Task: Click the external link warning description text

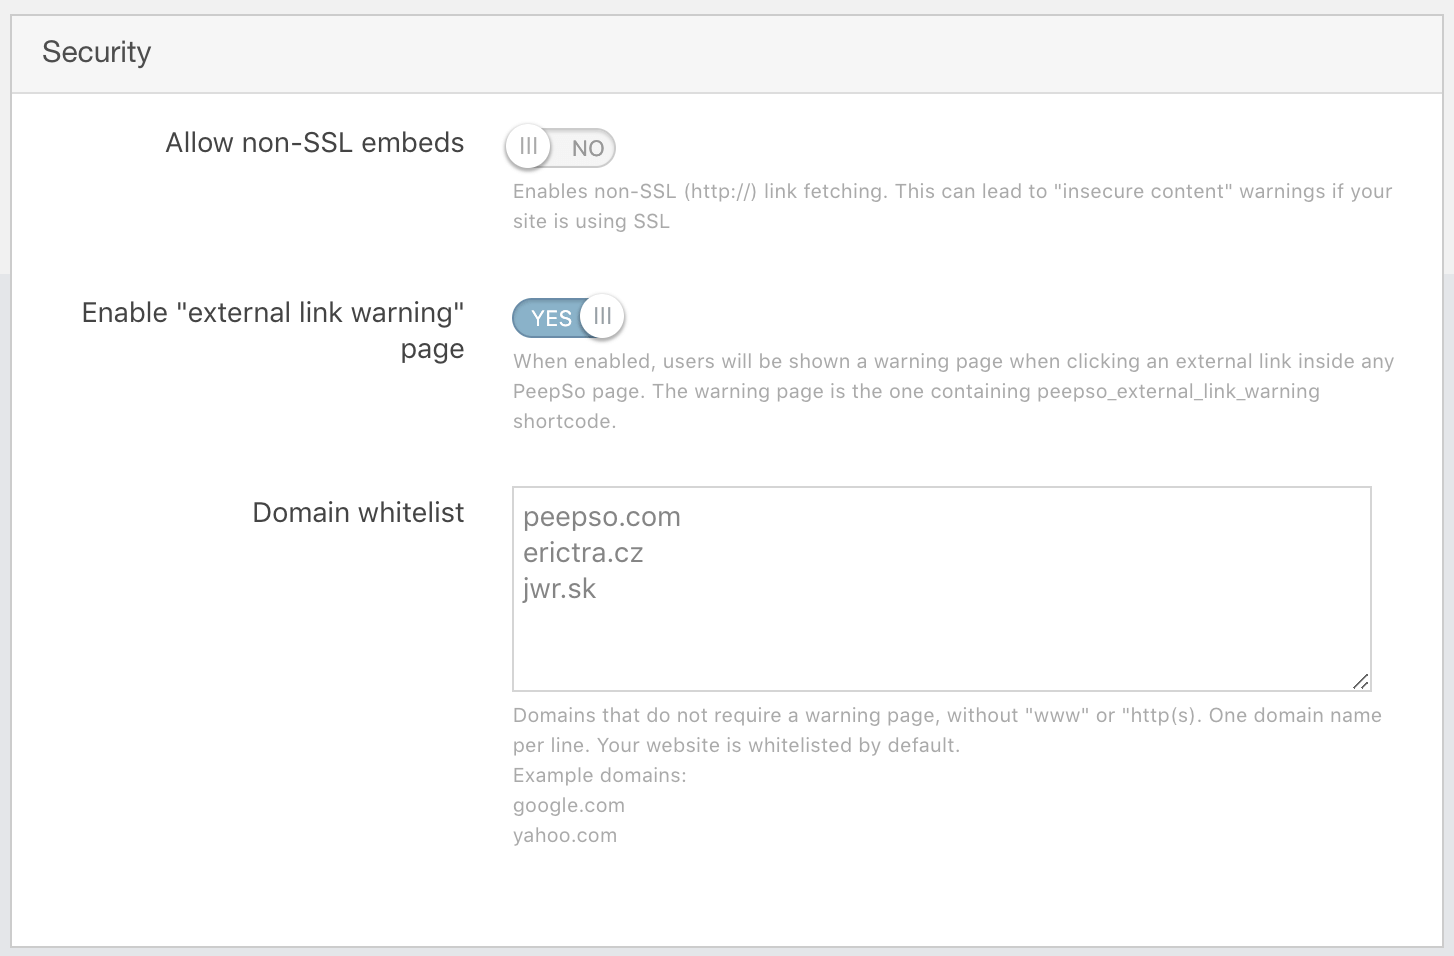Action: click(x=953, y=391)
